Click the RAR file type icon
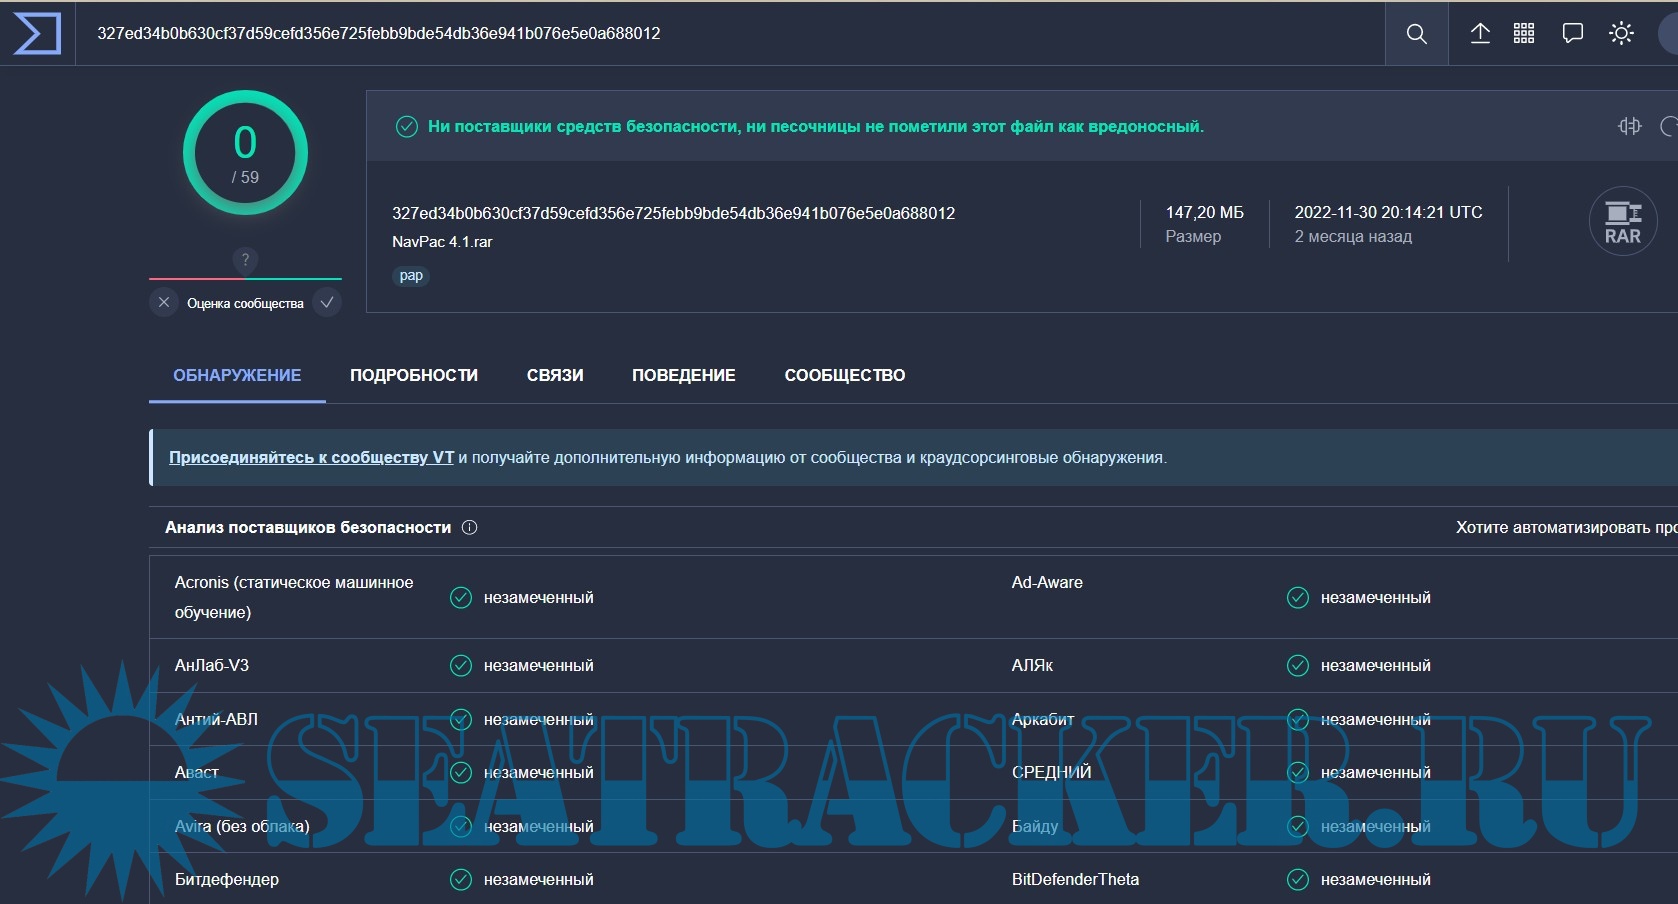Screen dimensions: 1678x904 1622,222
